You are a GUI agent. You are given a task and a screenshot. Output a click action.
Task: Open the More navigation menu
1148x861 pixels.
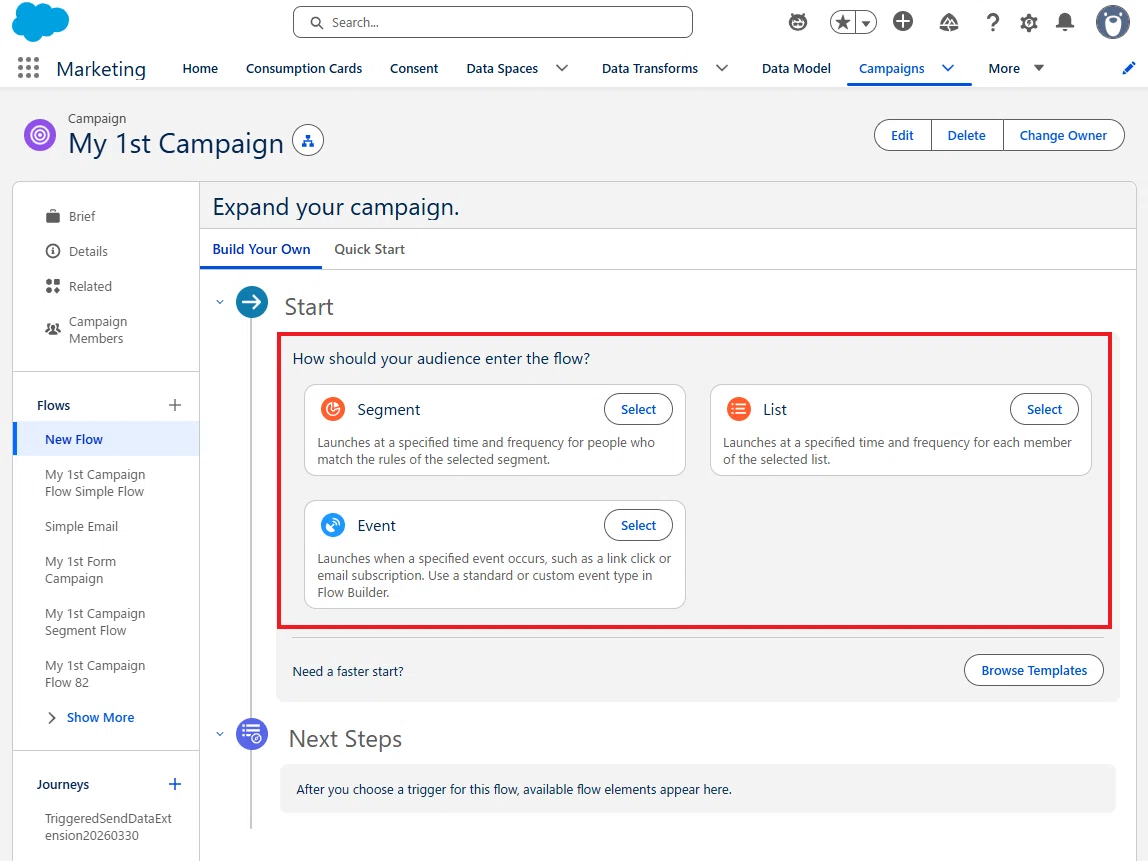pos(1016,68)
